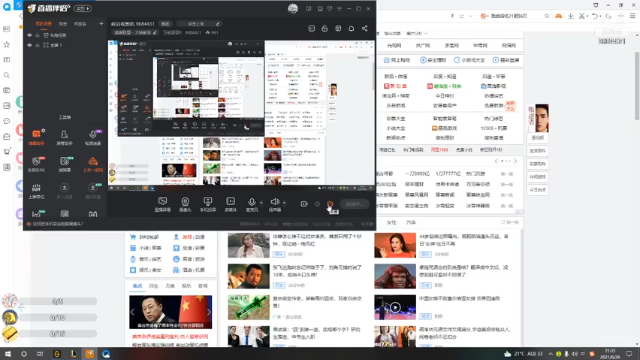Image resolution: width=640 pixels, height=360 pixels.
Task: Open the mini games link with game icon
Action: (x=469, y=60)
